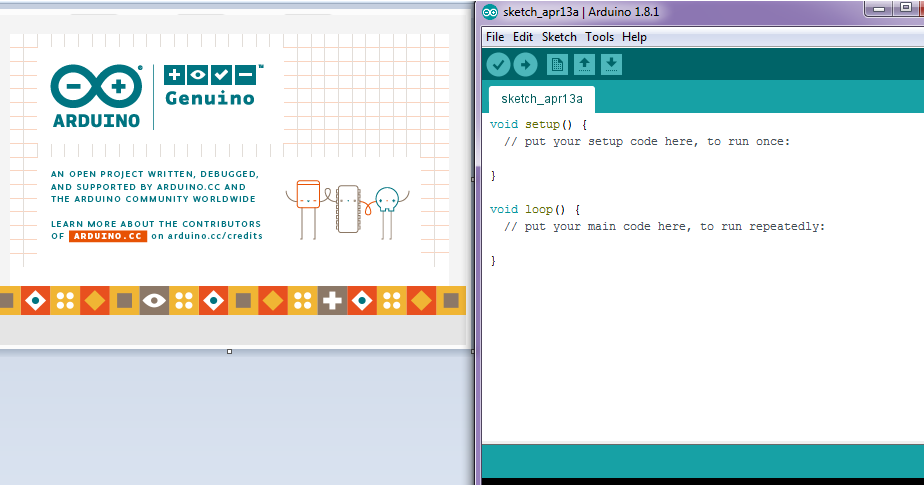Viewport: 924px width, 485px height.
Task: Click the Verify checkmark button
Action: pos(498,65)
